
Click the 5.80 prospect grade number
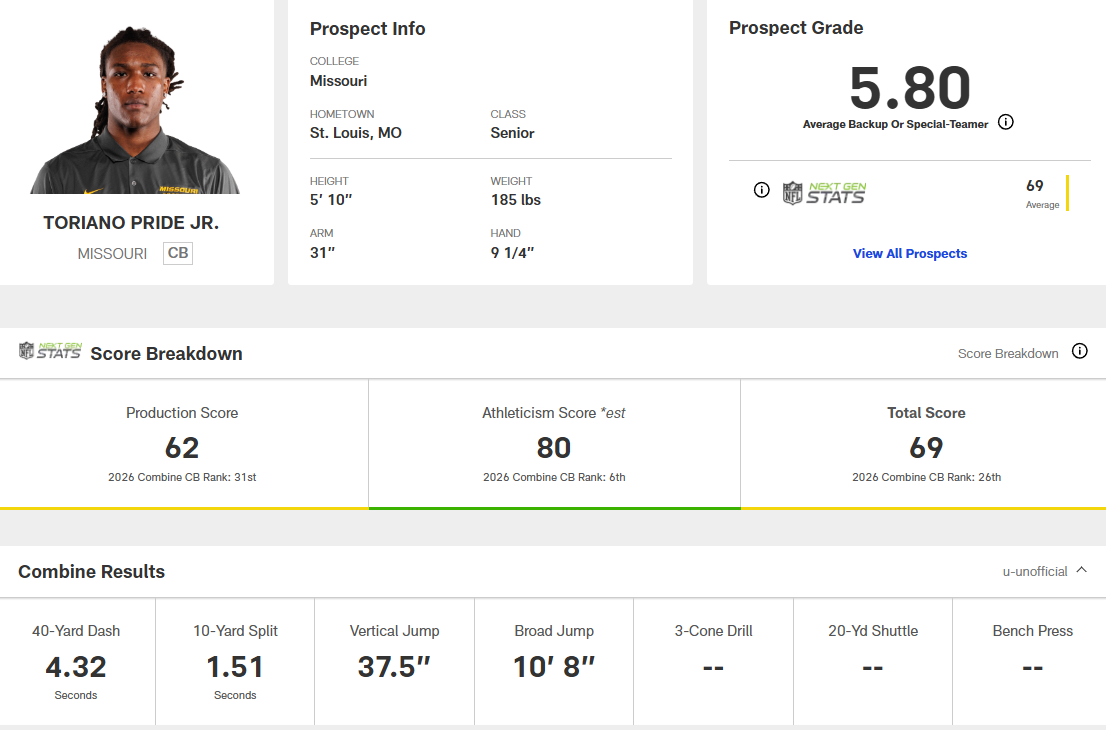click(910, 89)
